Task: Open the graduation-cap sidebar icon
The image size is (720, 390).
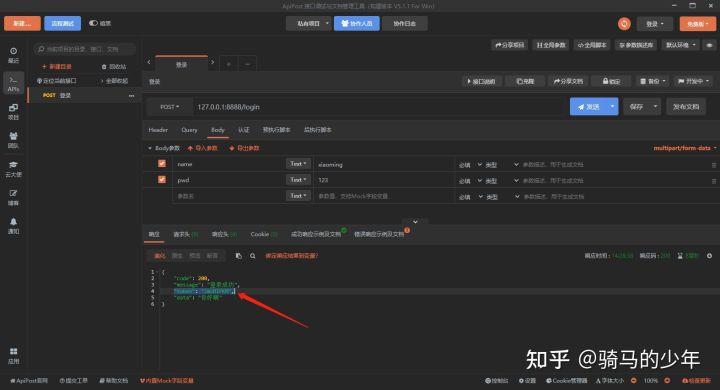Action: point(13,169)
